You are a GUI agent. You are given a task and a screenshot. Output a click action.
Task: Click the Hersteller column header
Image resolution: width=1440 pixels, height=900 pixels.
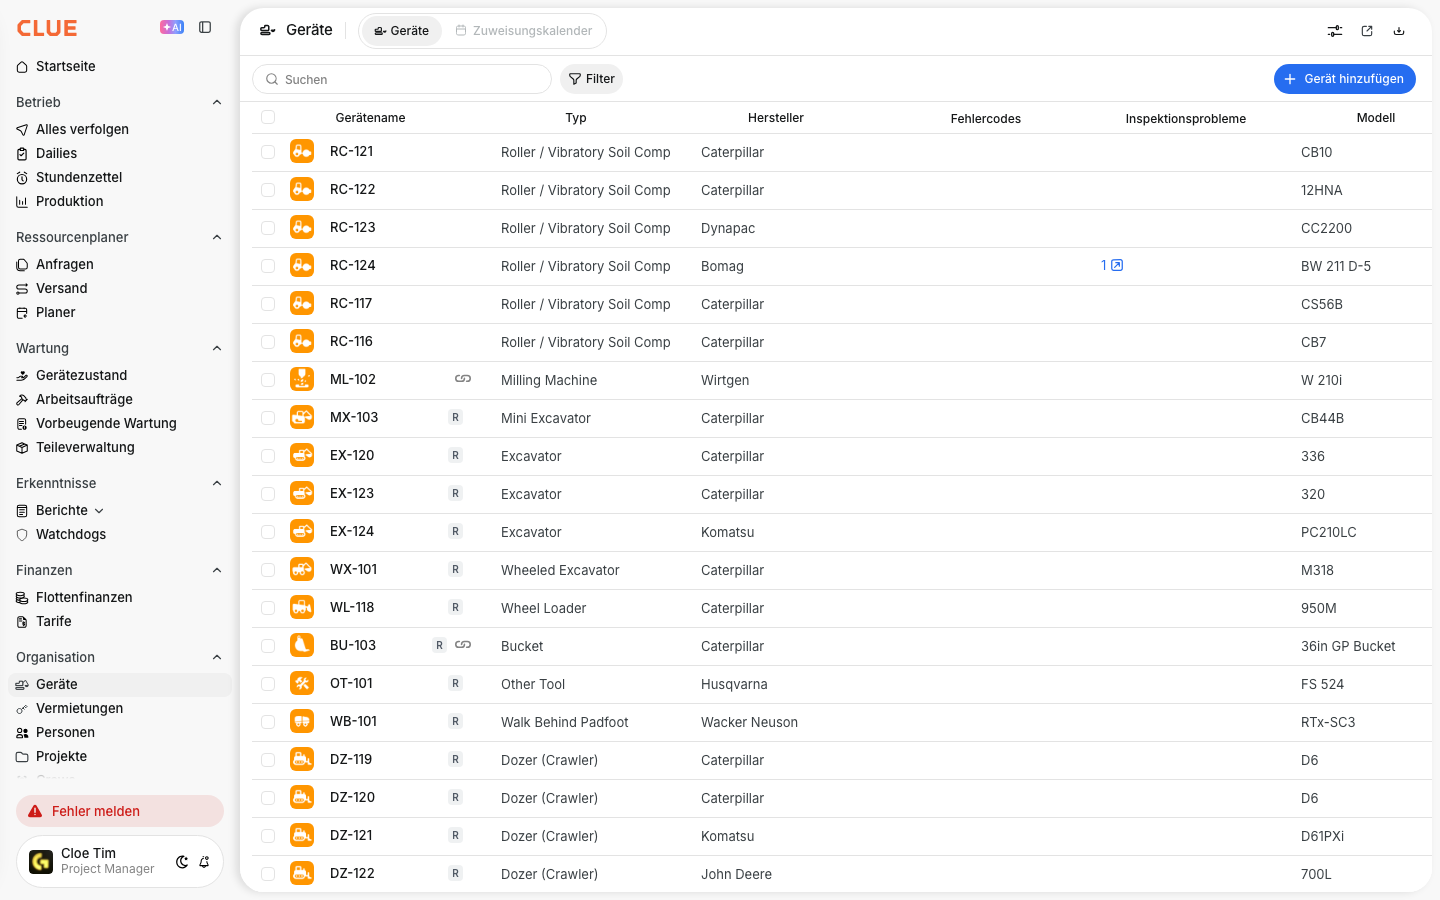point(776,118)
